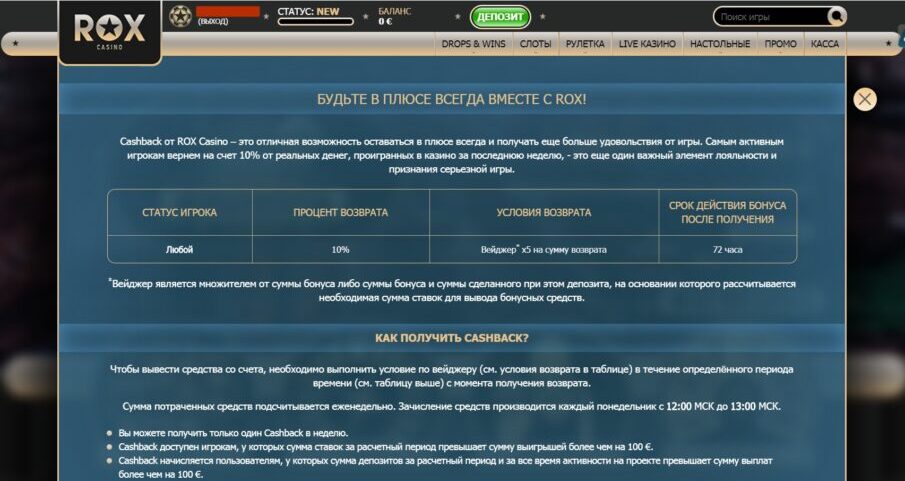Image resolution: width=905 pixels, height=481 pixels.
Task: Click the 72 часа table cell
Action: pos(727,249)
